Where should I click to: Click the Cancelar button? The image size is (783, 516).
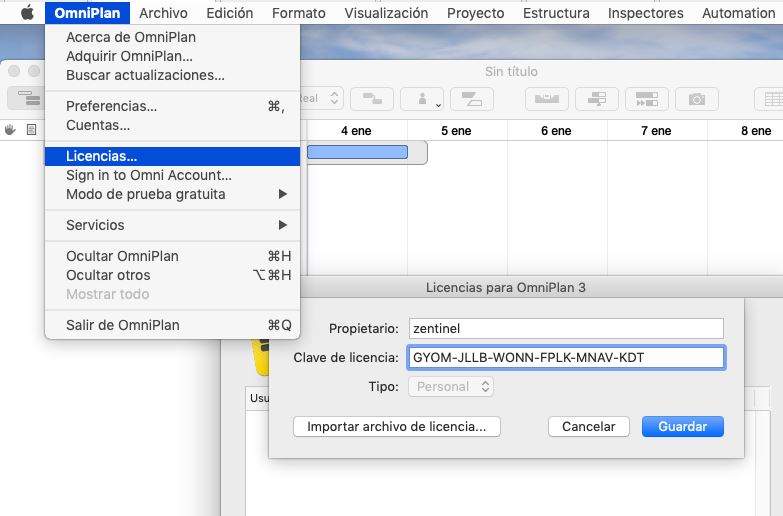(x=588, y=426)
